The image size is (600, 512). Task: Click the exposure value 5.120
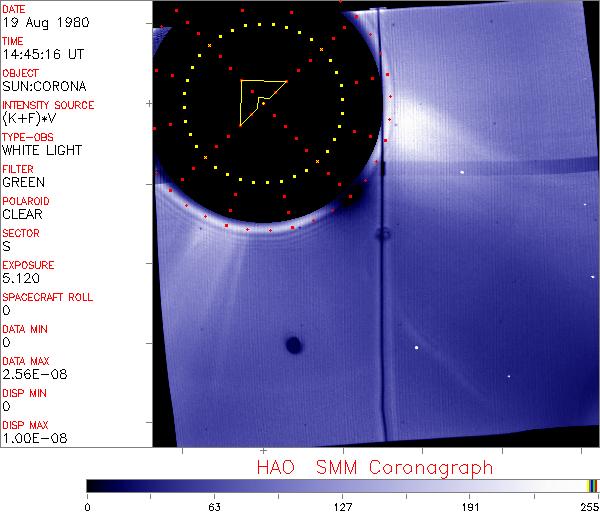(x=21, y=278)
